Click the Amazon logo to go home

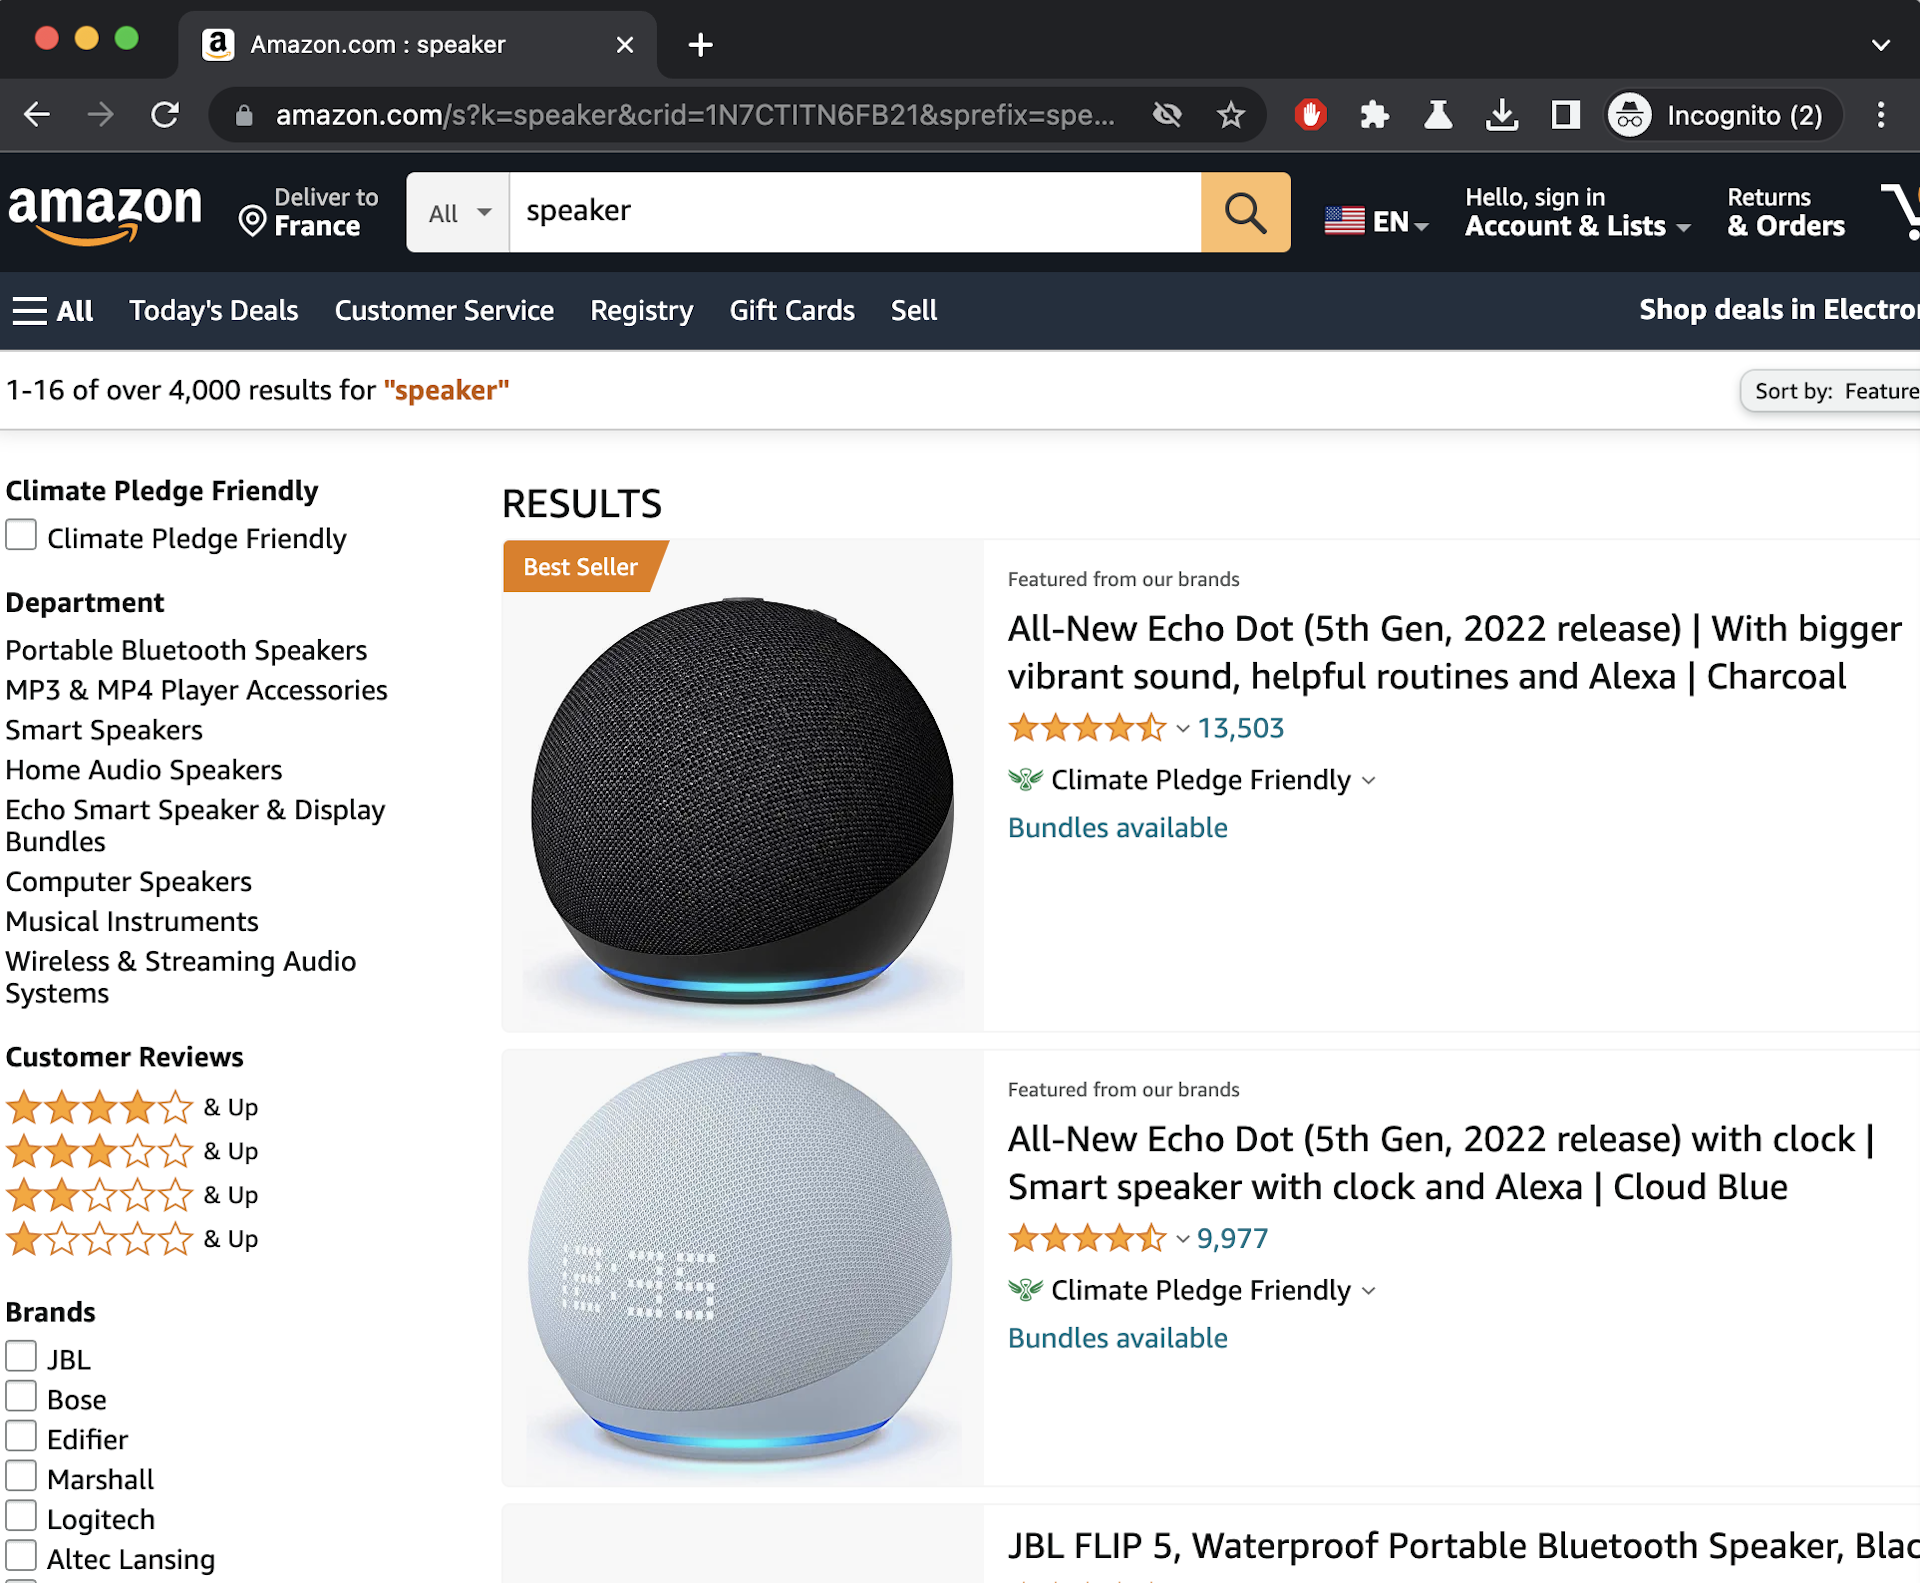coord(105,212)
